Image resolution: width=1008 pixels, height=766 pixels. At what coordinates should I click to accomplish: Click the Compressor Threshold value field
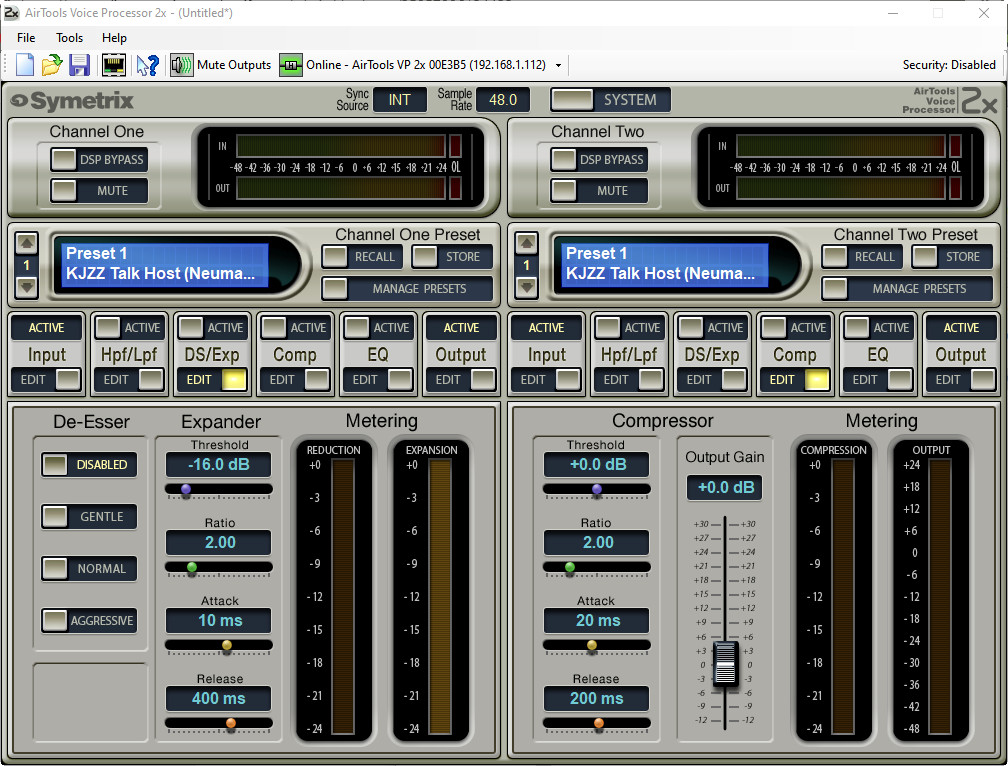coord(596,464)
